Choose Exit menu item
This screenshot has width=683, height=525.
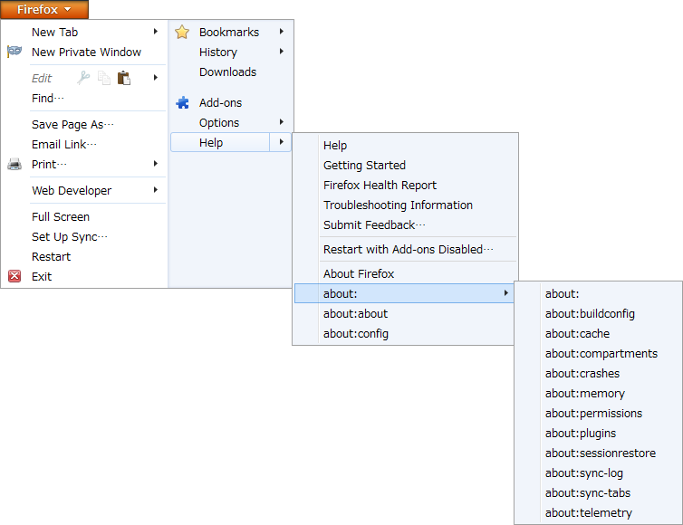click(41, 277)
